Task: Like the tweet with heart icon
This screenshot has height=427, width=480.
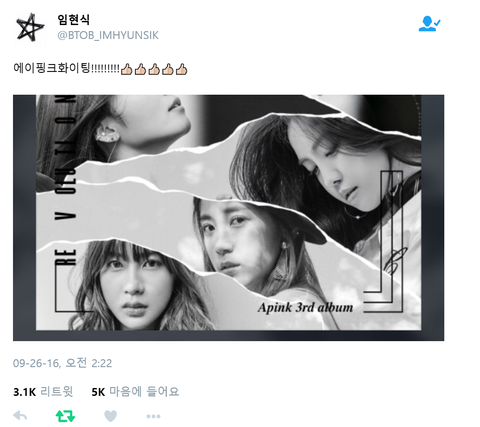Action: pyautogui.click(x=110, y=416)
